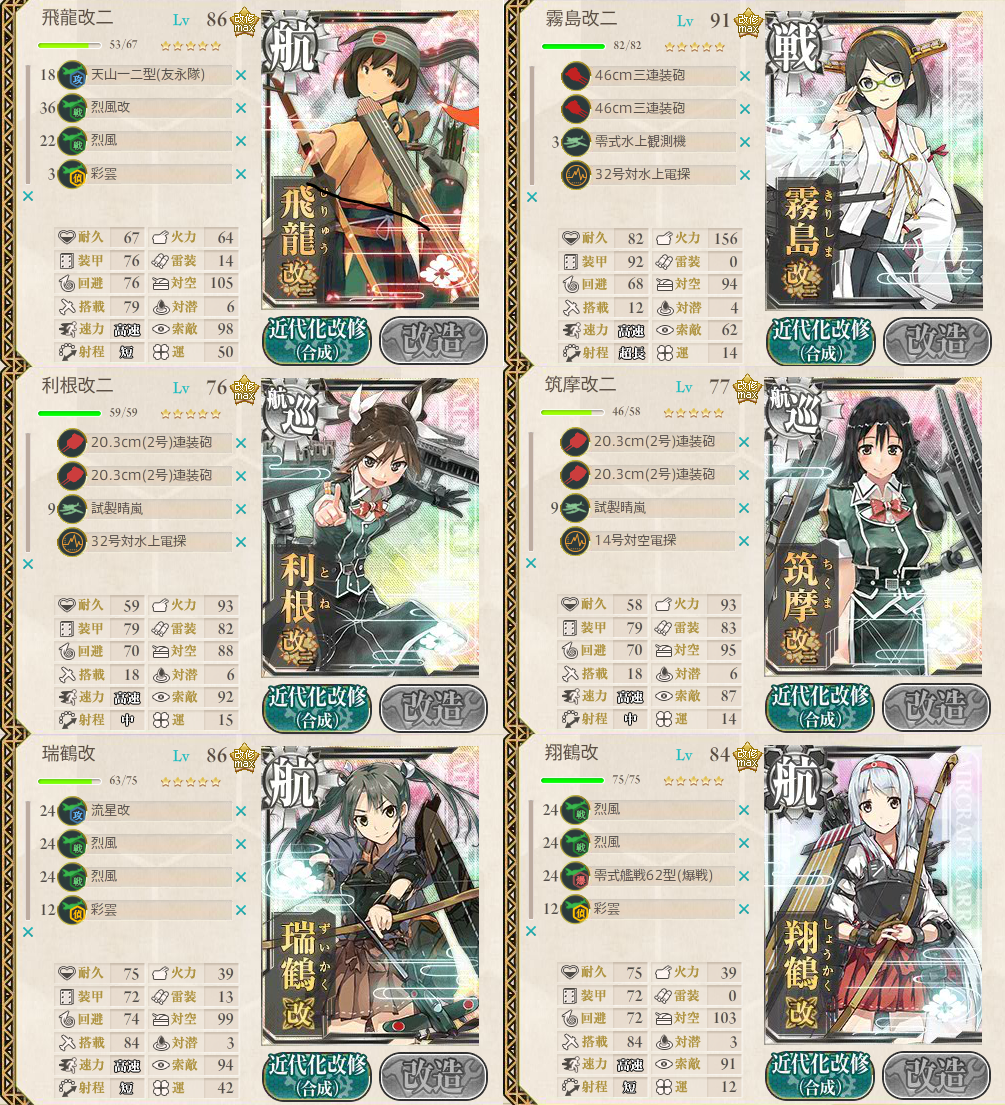This screenshot has width=1005, height=1105.
Task: Click the 試製晴嵐 seaplane icon on 利根改二
Action: coord(72,508)
